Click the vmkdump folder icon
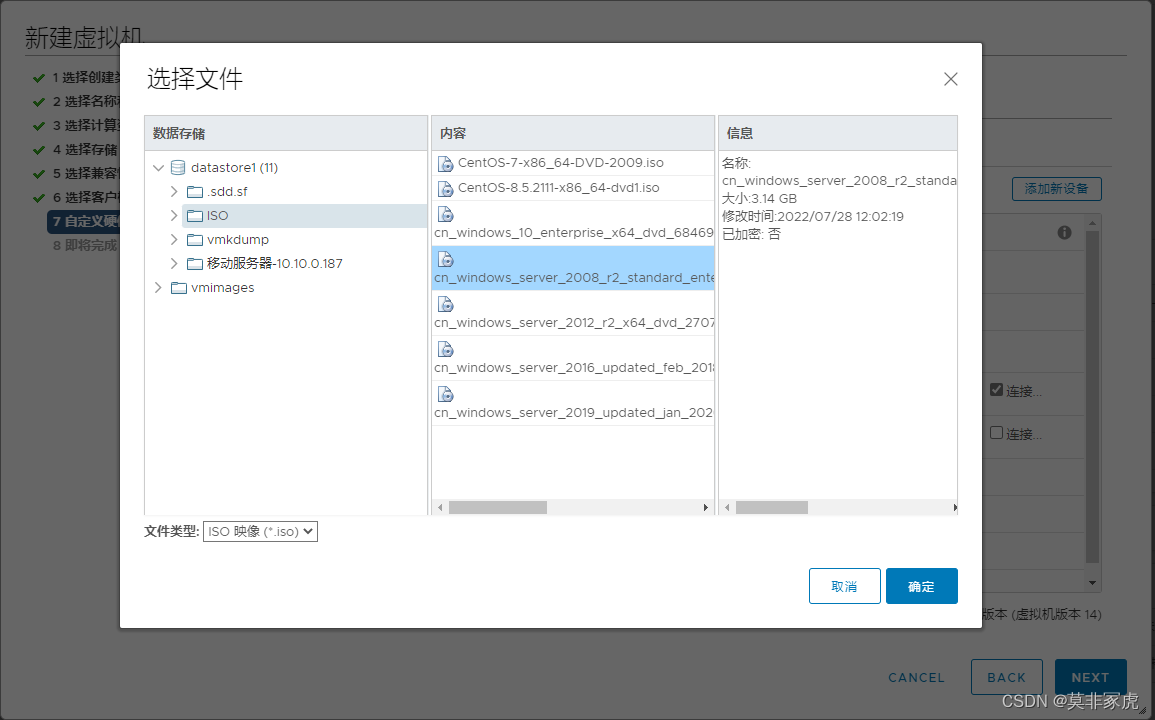 coord(195,240)
